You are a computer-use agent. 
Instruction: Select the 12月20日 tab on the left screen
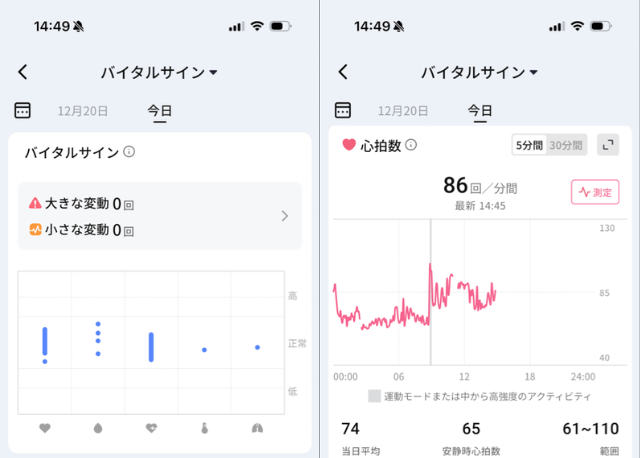[x=83, y=111]
